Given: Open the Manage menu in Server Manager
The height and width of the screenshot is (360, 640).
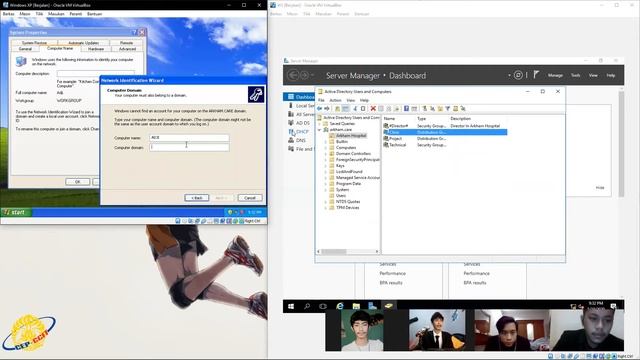Looking at the screenshot, I should pos(555,76).
